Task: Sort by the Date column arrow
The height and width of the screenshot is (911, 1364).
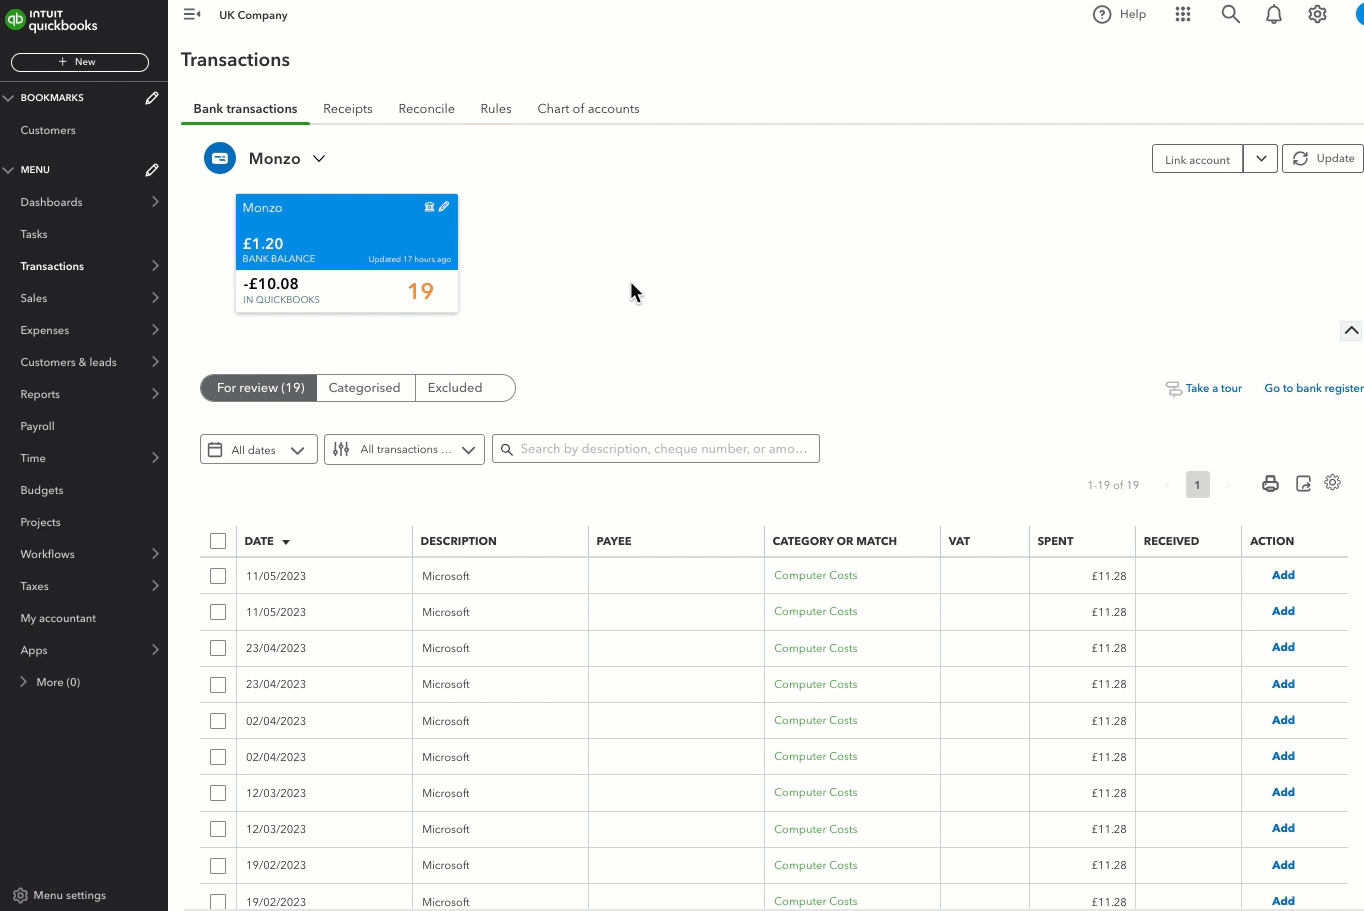Action: tap(286, 542)
